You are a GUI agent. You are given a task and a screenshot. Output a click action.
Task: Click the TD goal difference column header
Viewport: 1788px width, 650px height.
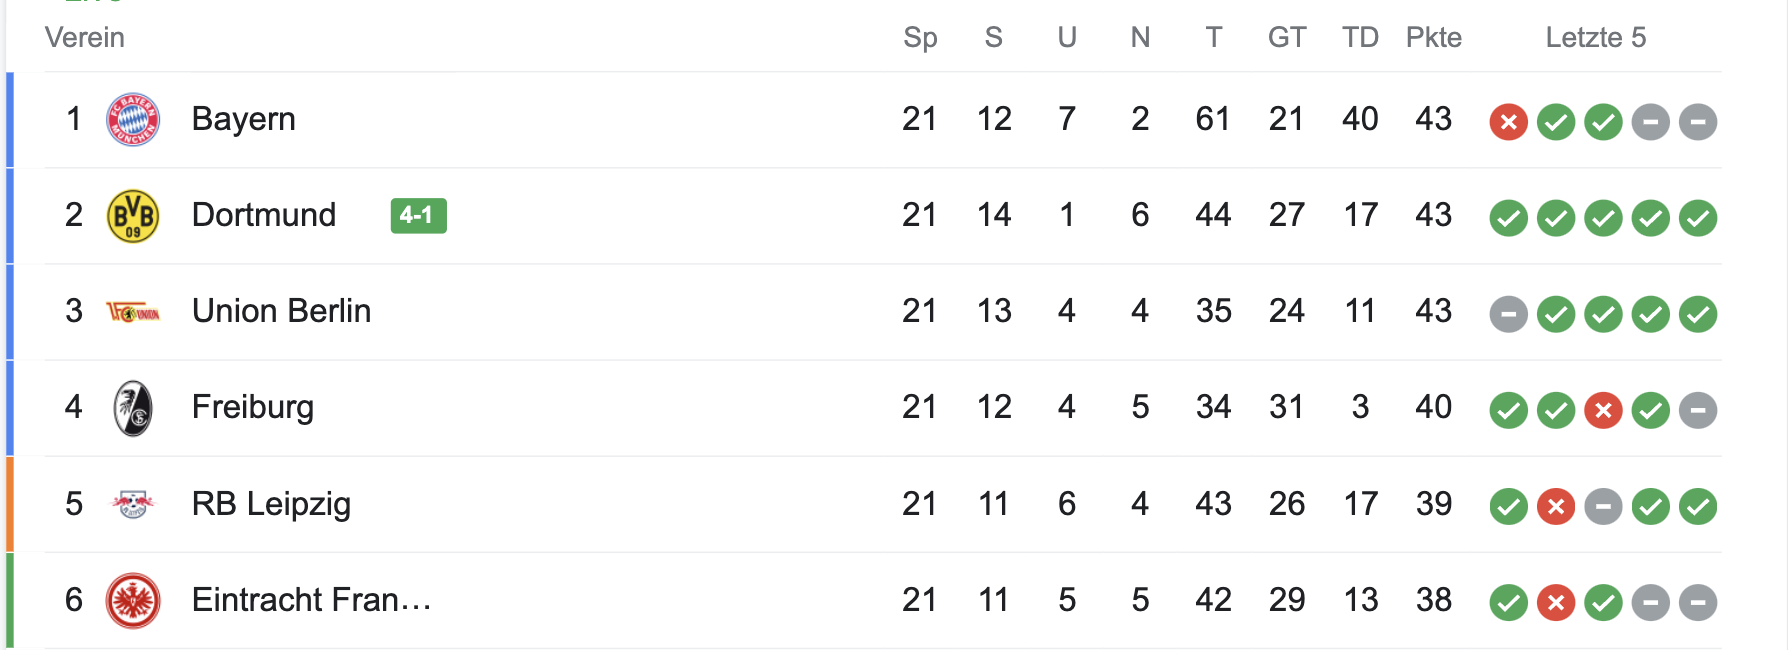(x=1360, y=38)
